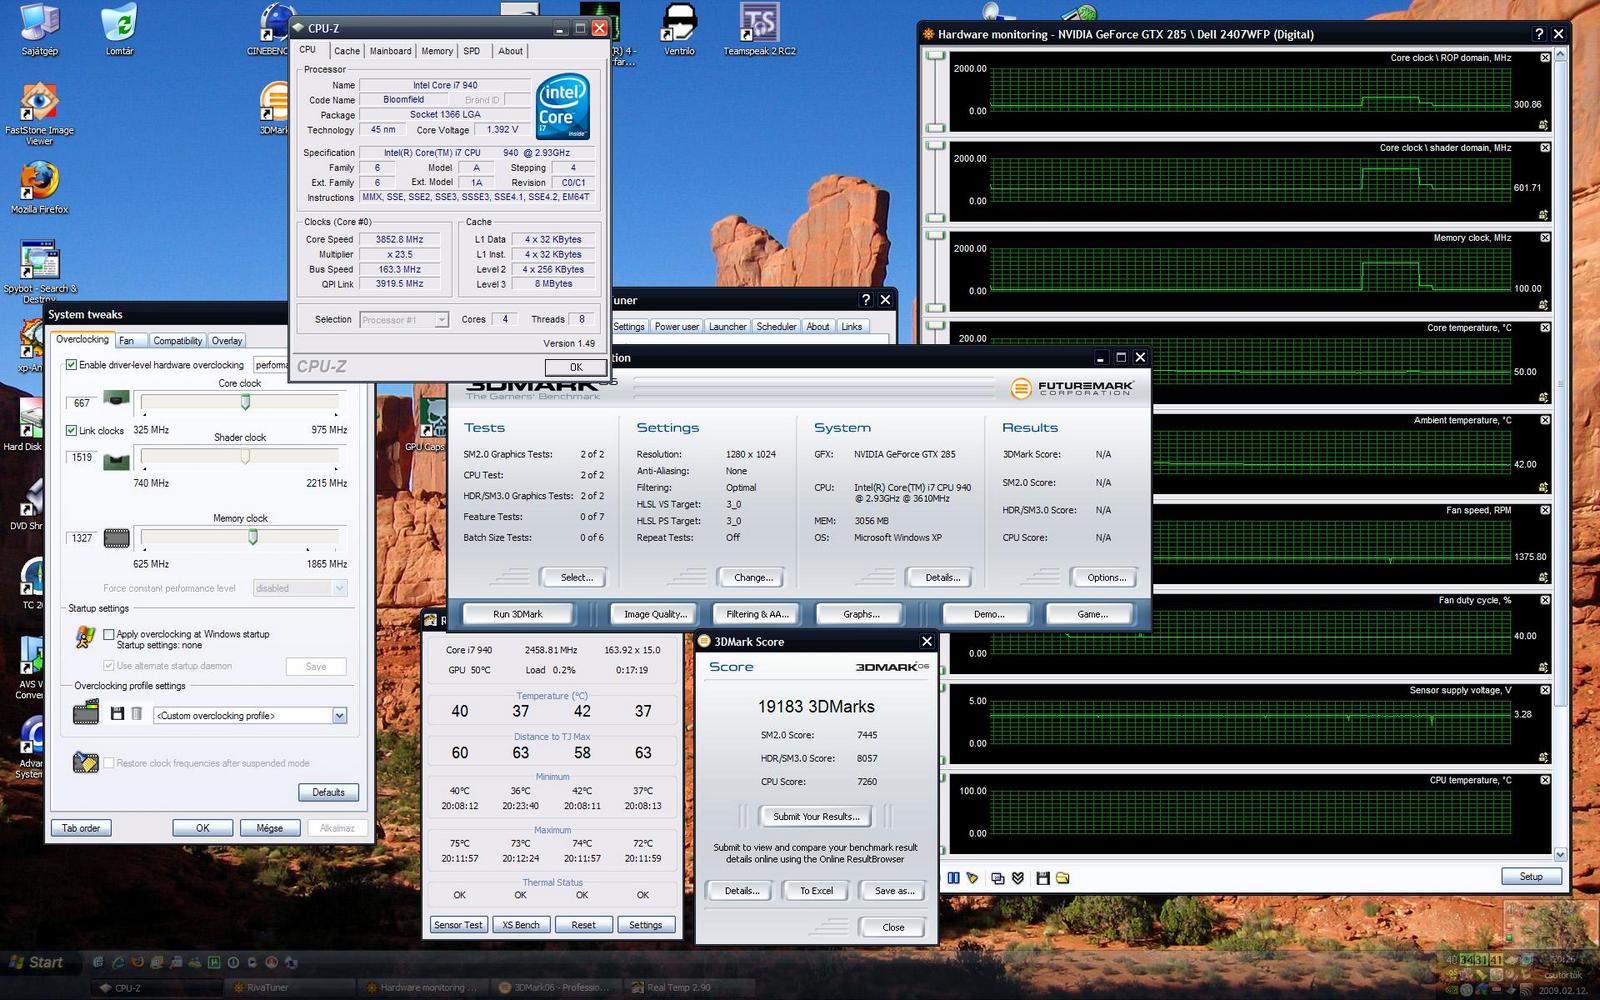Viewport: 1600px width, 1000px height.
Task: Click Sensor Test in Real Temp
Action: [x=458, y=925]
